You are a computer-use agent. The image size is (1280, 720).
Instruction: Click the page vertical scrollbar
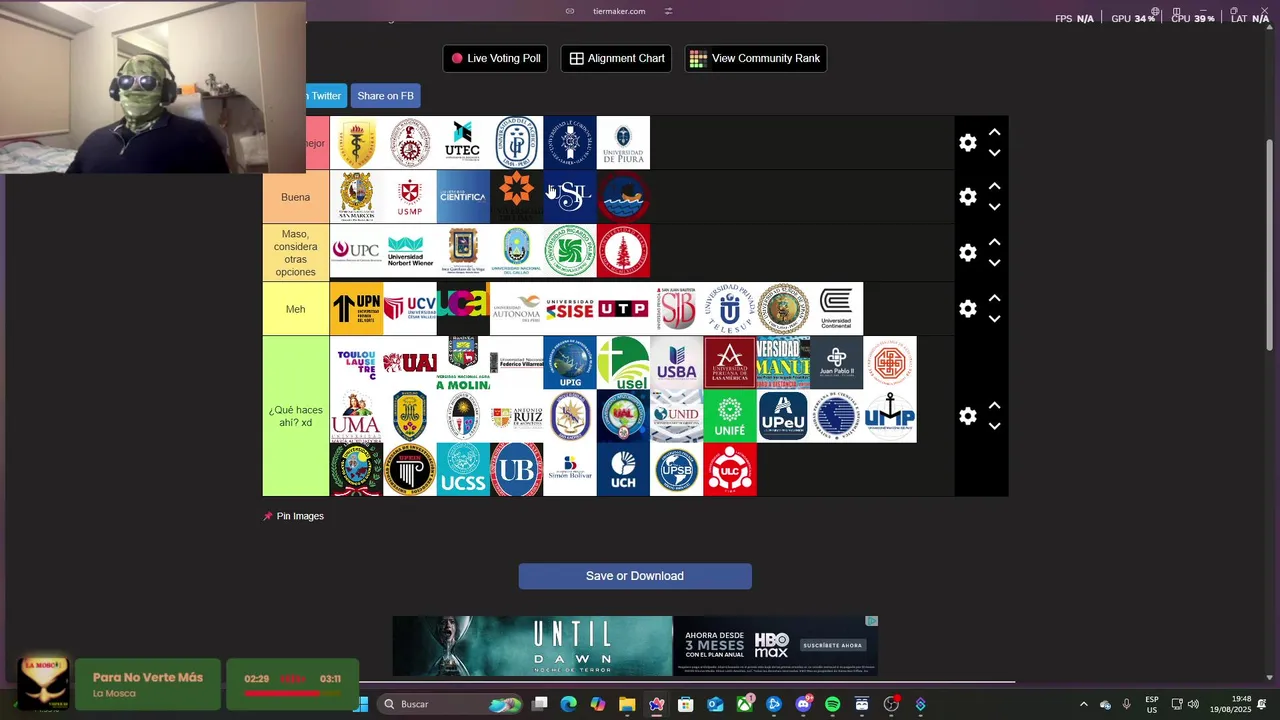[1270, 245]
